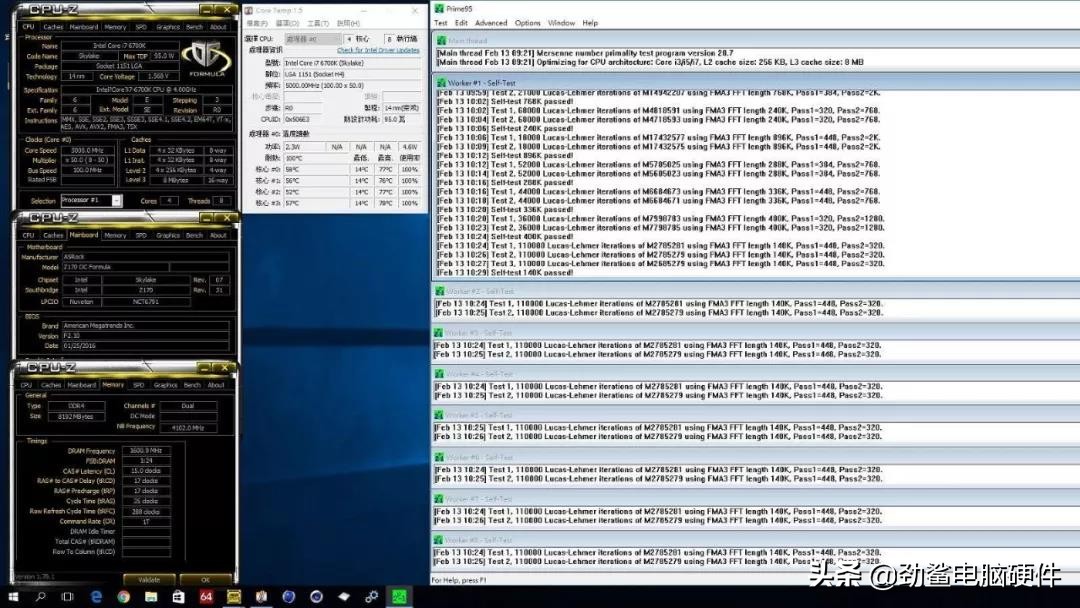Click the Core Voltage value field
1080x608 pixels.
click(158, 76)
